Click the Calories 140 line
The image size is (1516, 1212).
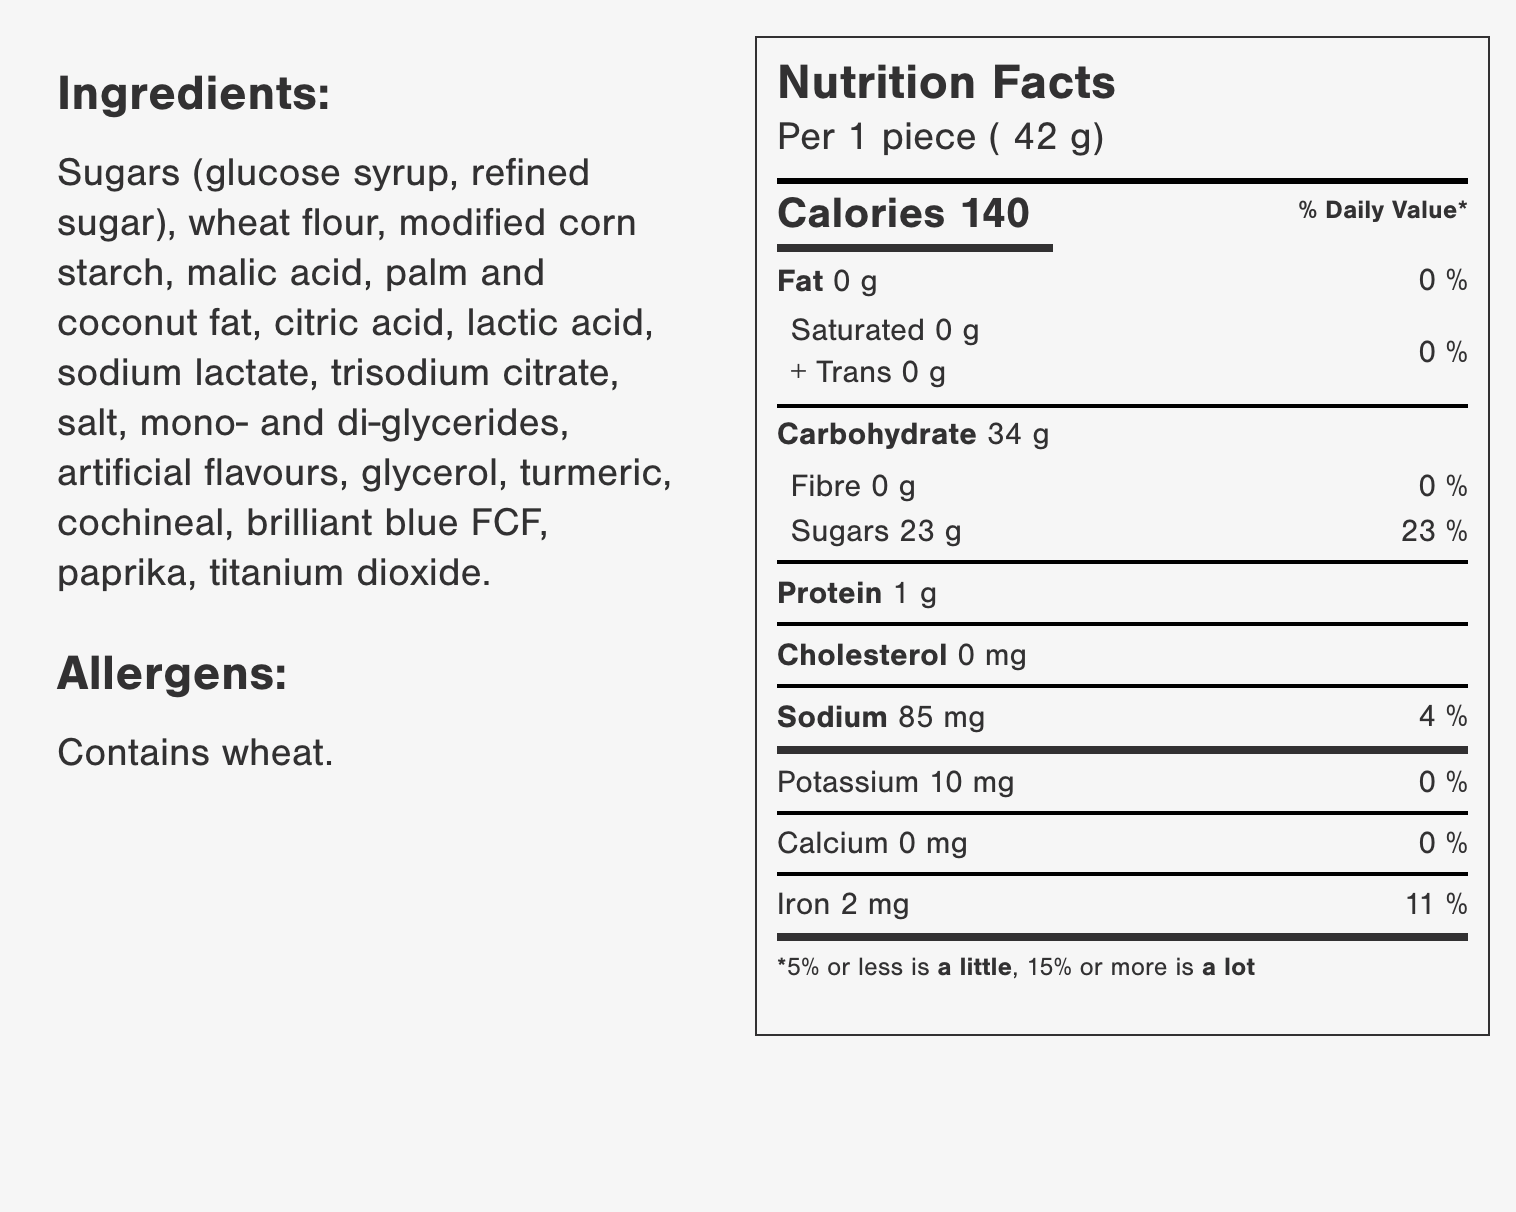tap(903, 213)
